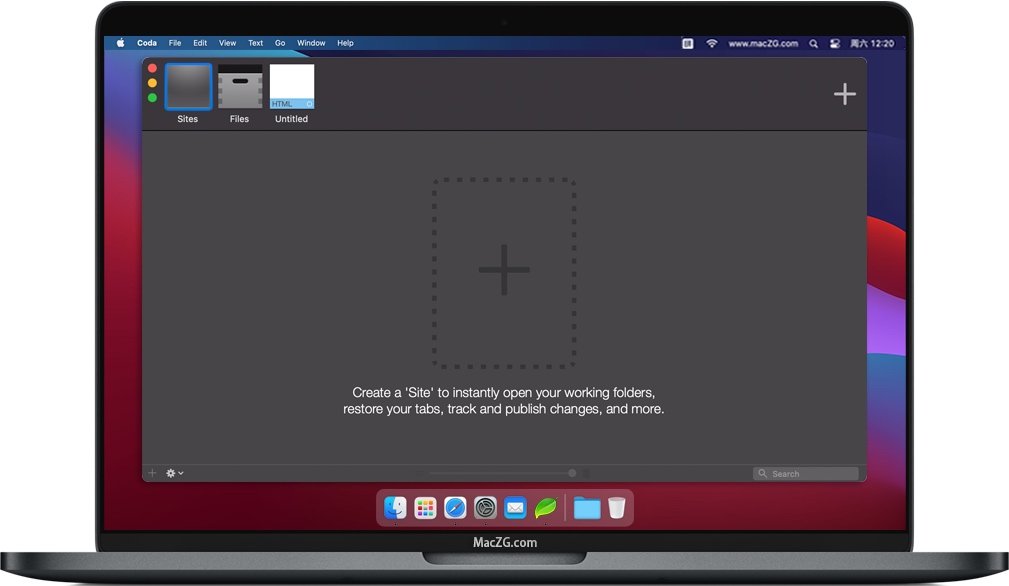Screen dimensions: 1009x586
Task: Open the trash folder in the Dock
Action: pyautogui.click(x=617, y=508)
